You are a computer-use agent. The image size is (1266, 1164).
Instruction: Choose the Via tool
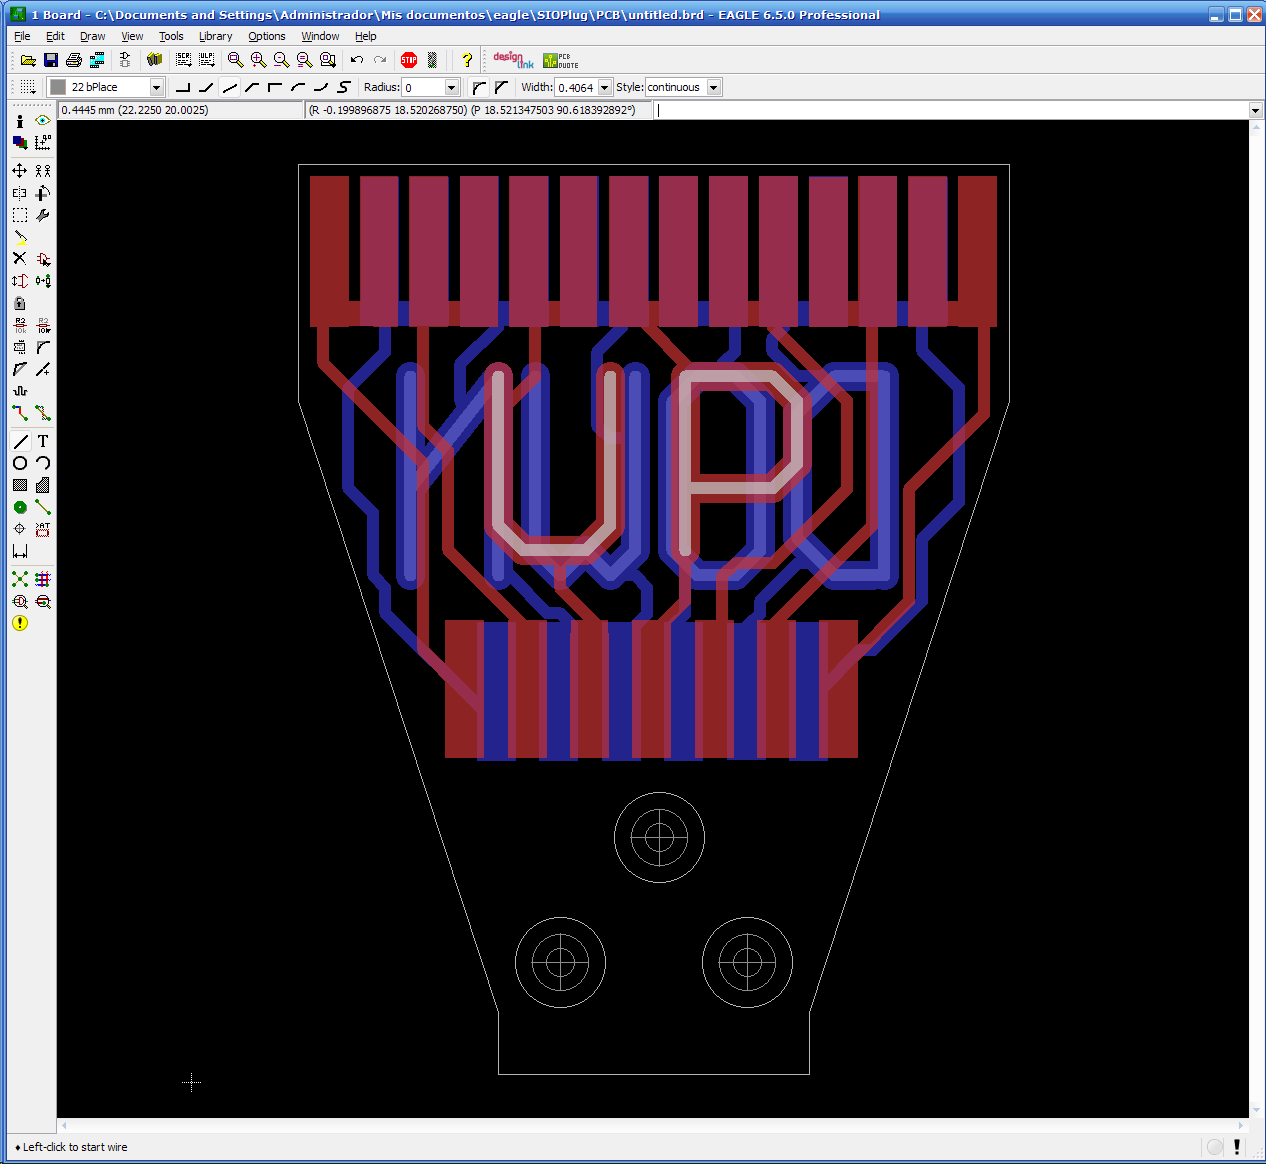point(19,507)
